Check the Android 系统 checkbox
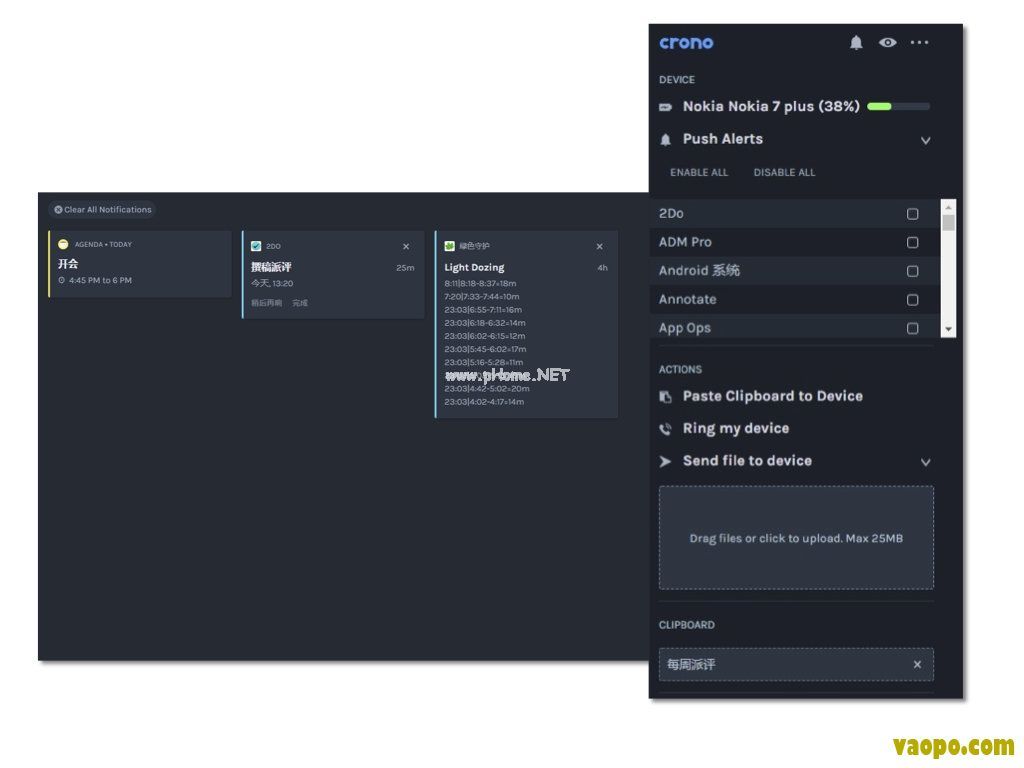This screenshot has width=1024, height=768. (x=912, y=271)
